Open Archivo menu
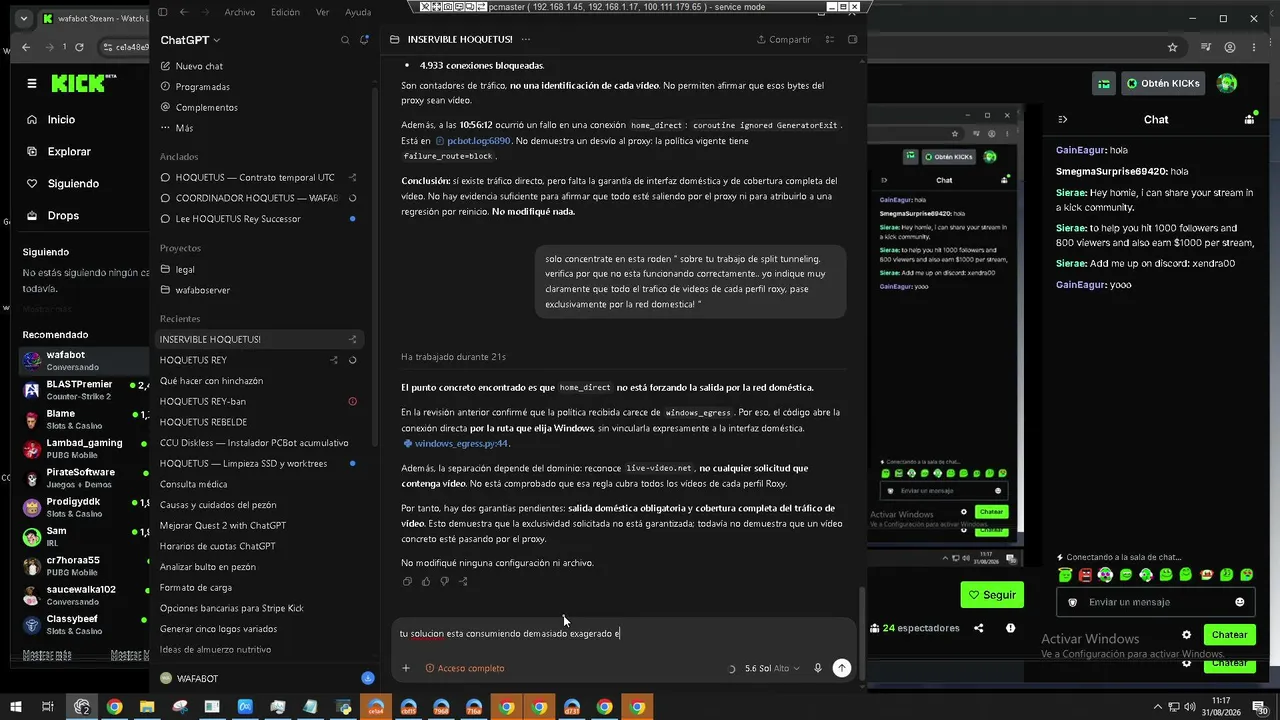This screenshot has width=1280, height=720. coord(240,12)
